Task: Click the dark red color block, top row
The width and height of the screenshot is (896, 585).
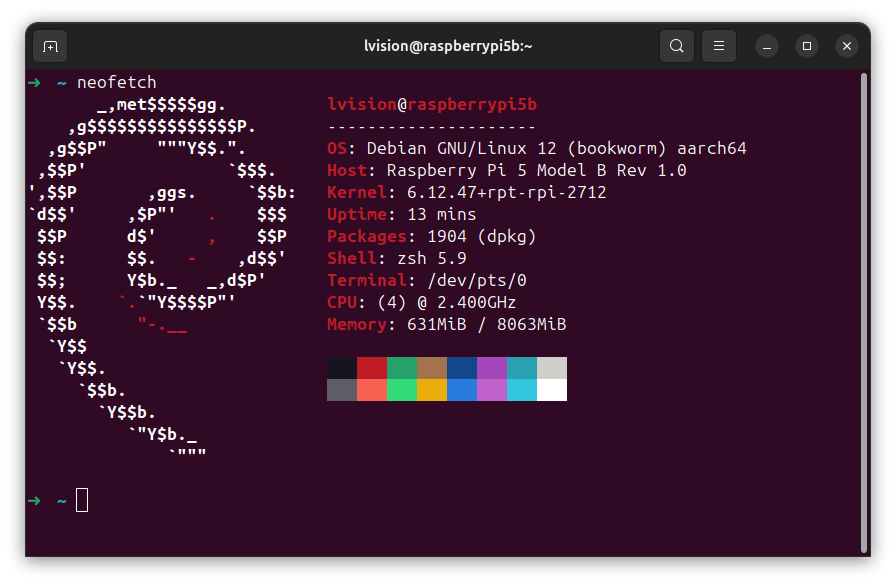Action: (372, 368)
